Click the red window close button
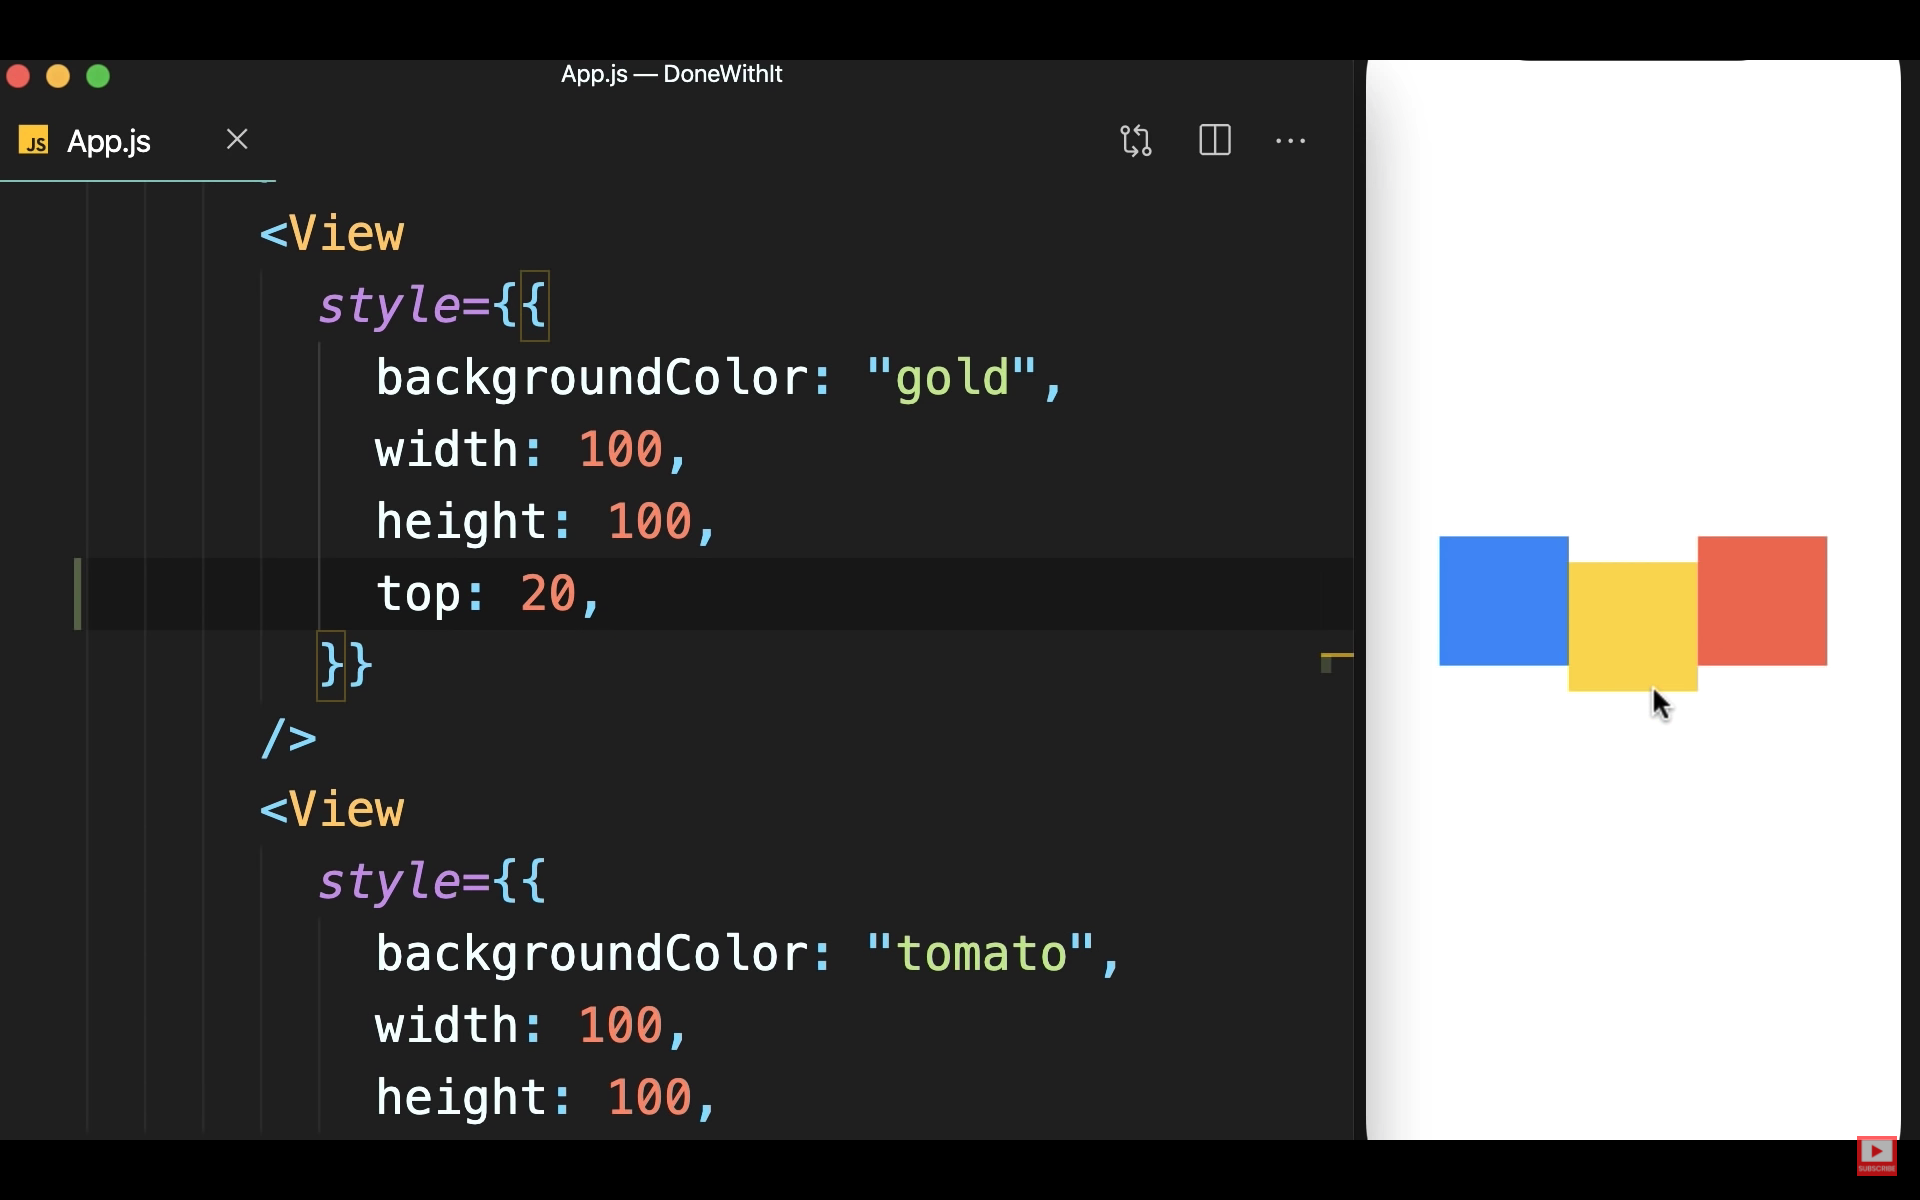 (18, 76)
